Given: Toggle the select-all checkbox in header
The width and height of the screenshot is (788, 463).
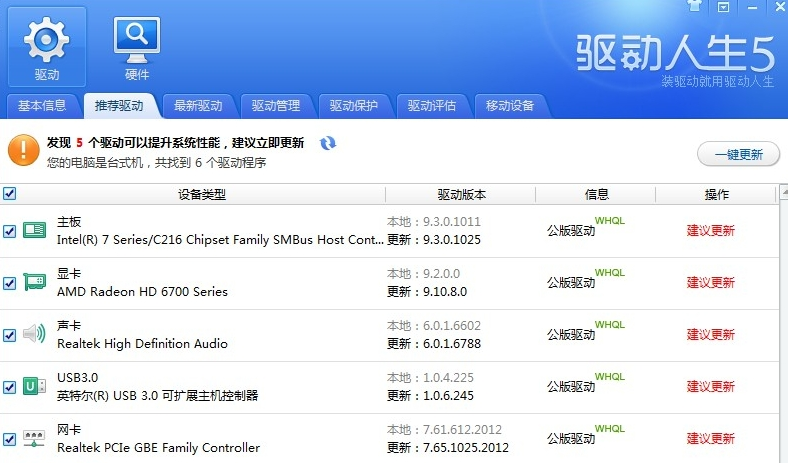Looking at the screenshot, I should [9, 194].
